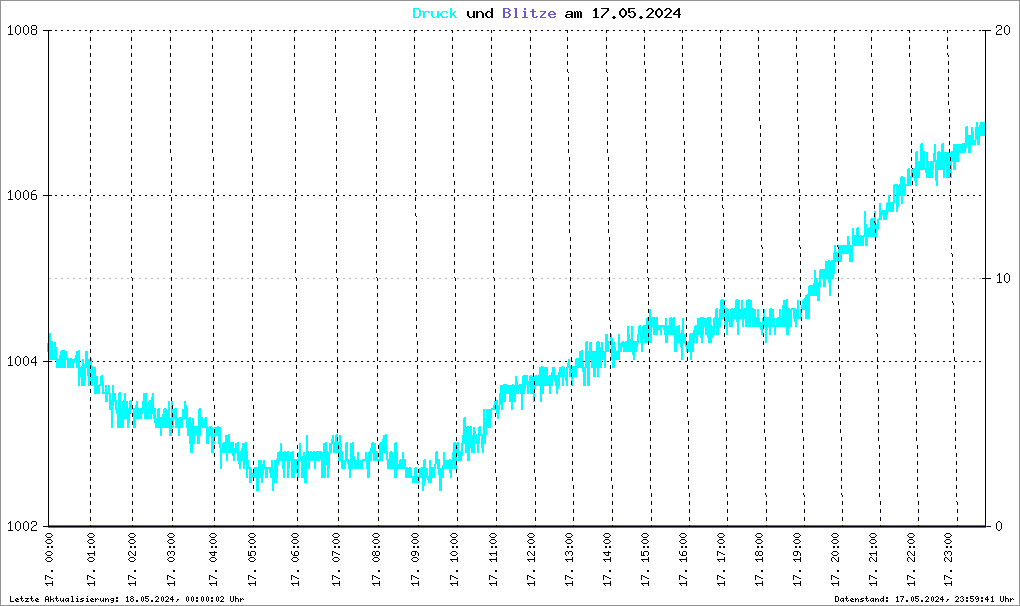Click the '17. 20:00' time axis label
Screen dimensions: 1020x606
point(835,560)
